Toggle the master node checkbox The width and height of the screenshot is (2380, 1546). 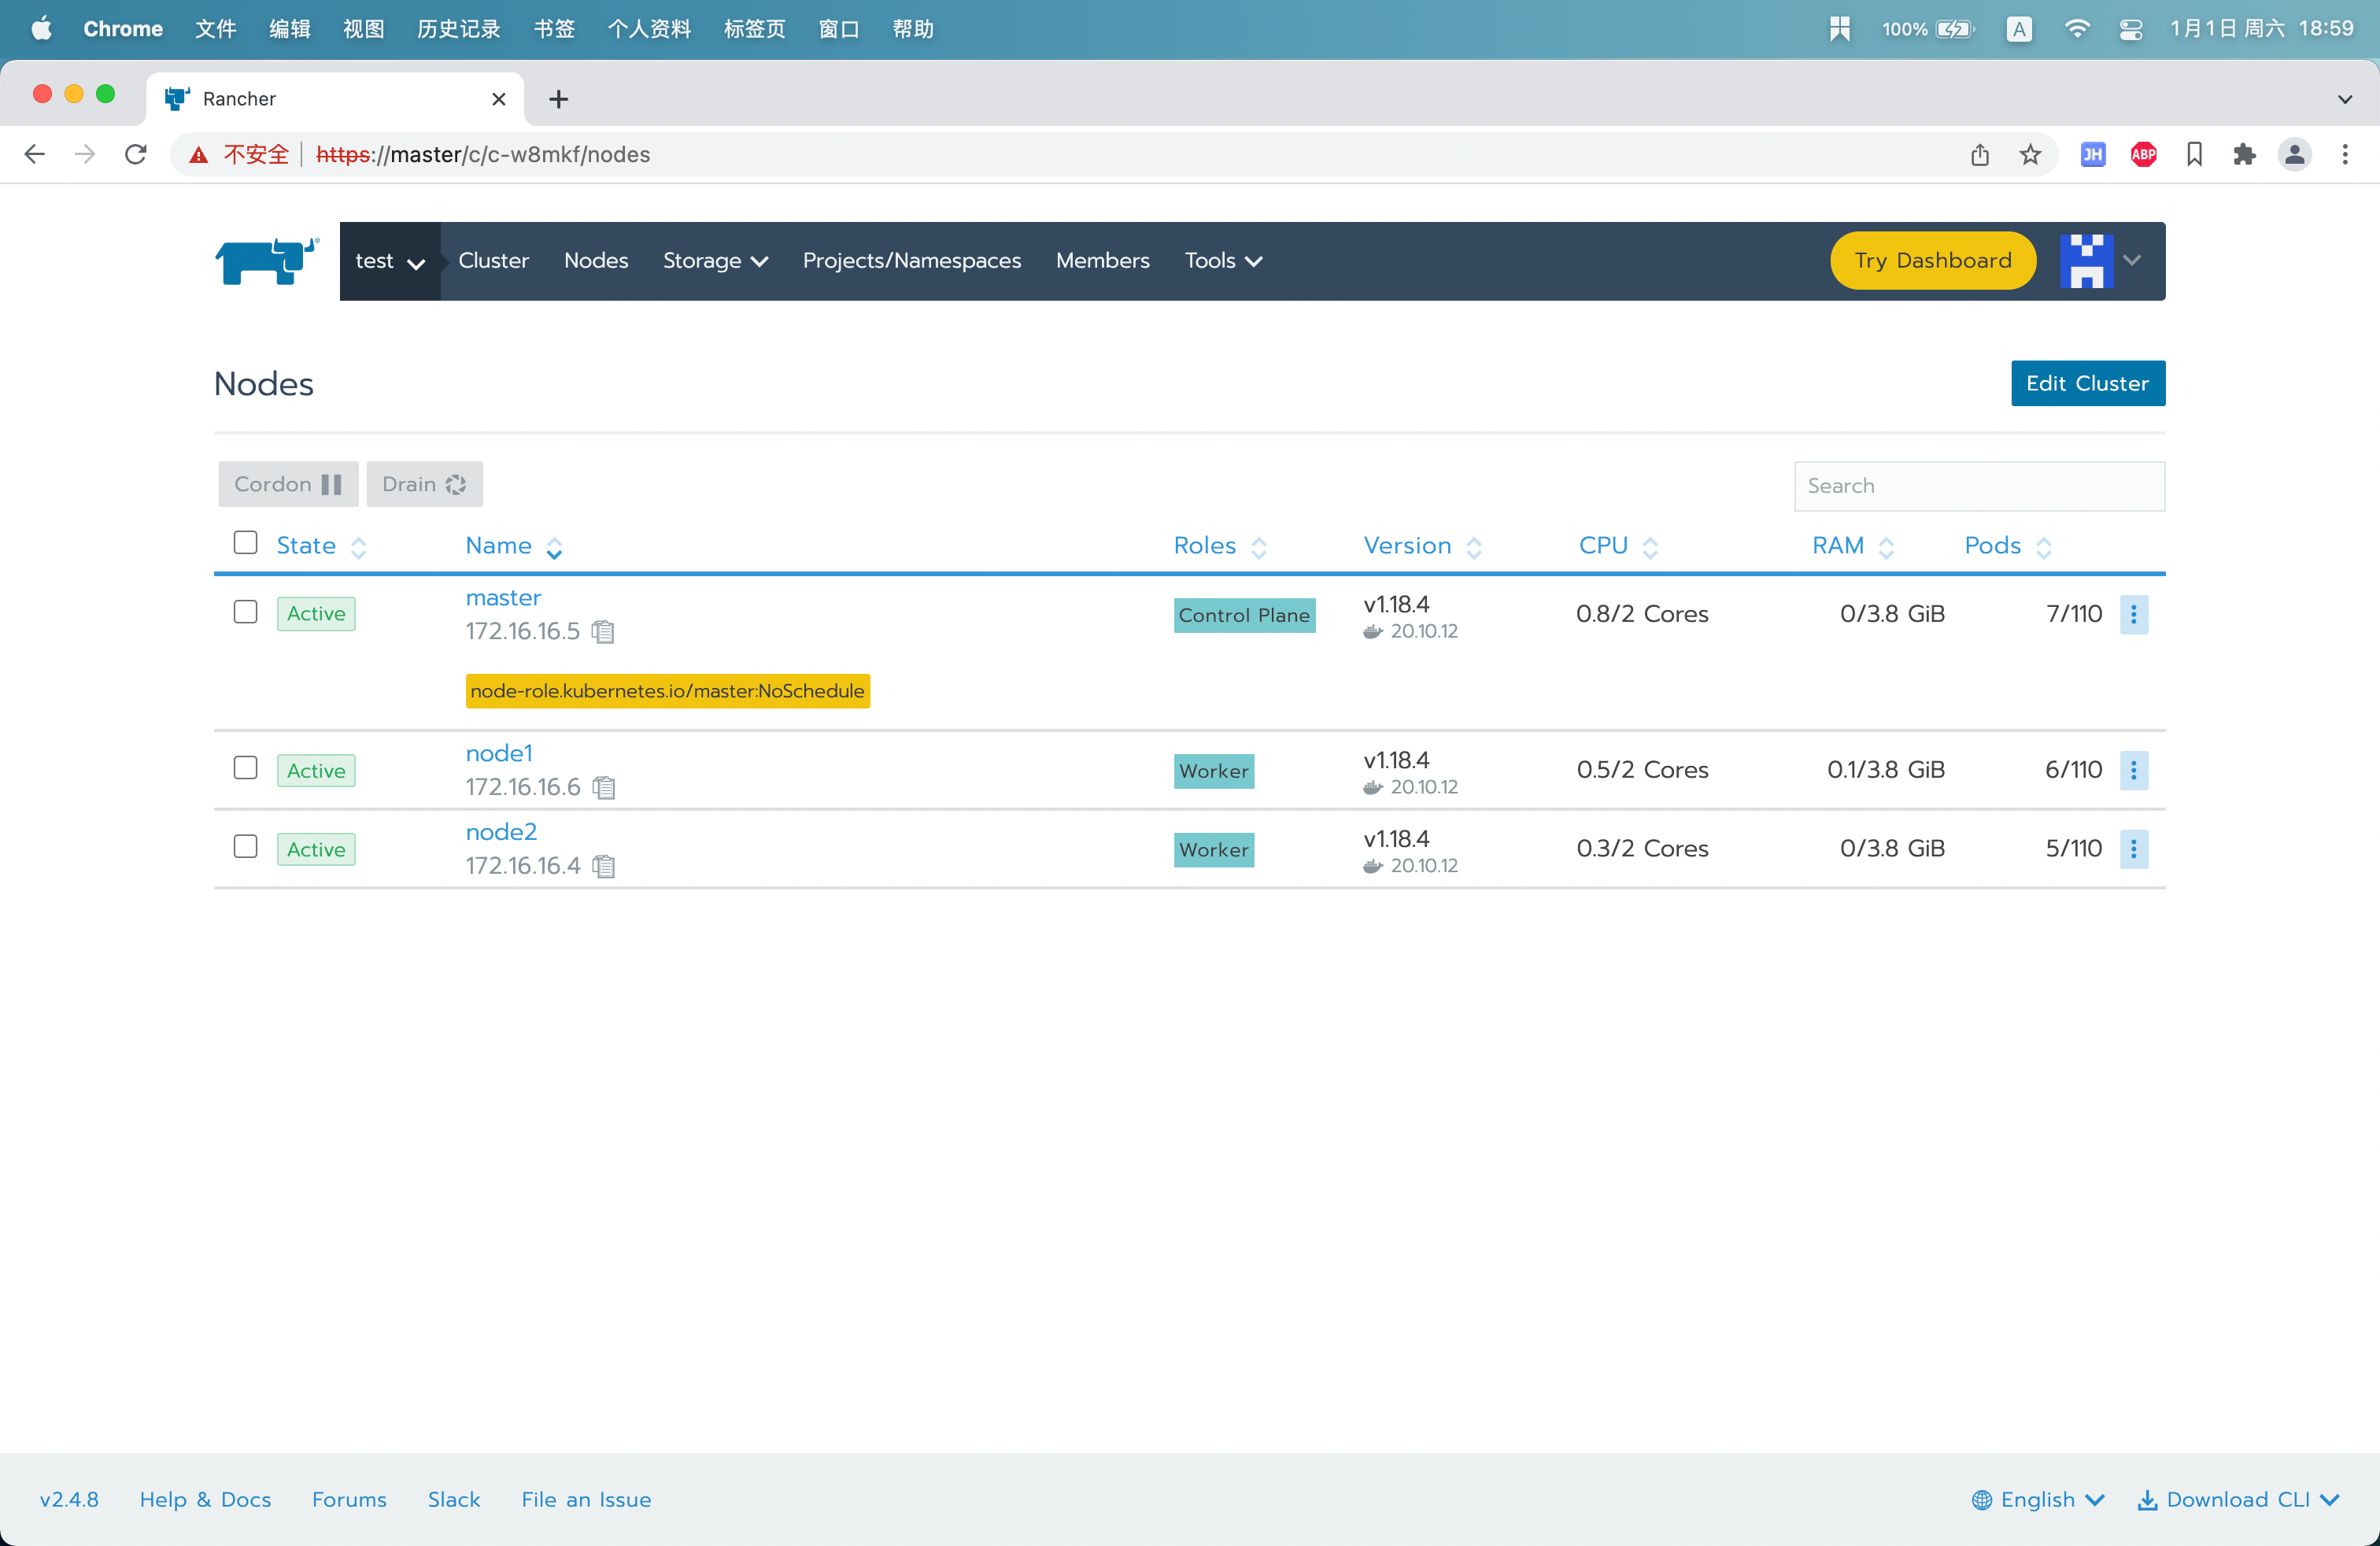click(245, 611)
